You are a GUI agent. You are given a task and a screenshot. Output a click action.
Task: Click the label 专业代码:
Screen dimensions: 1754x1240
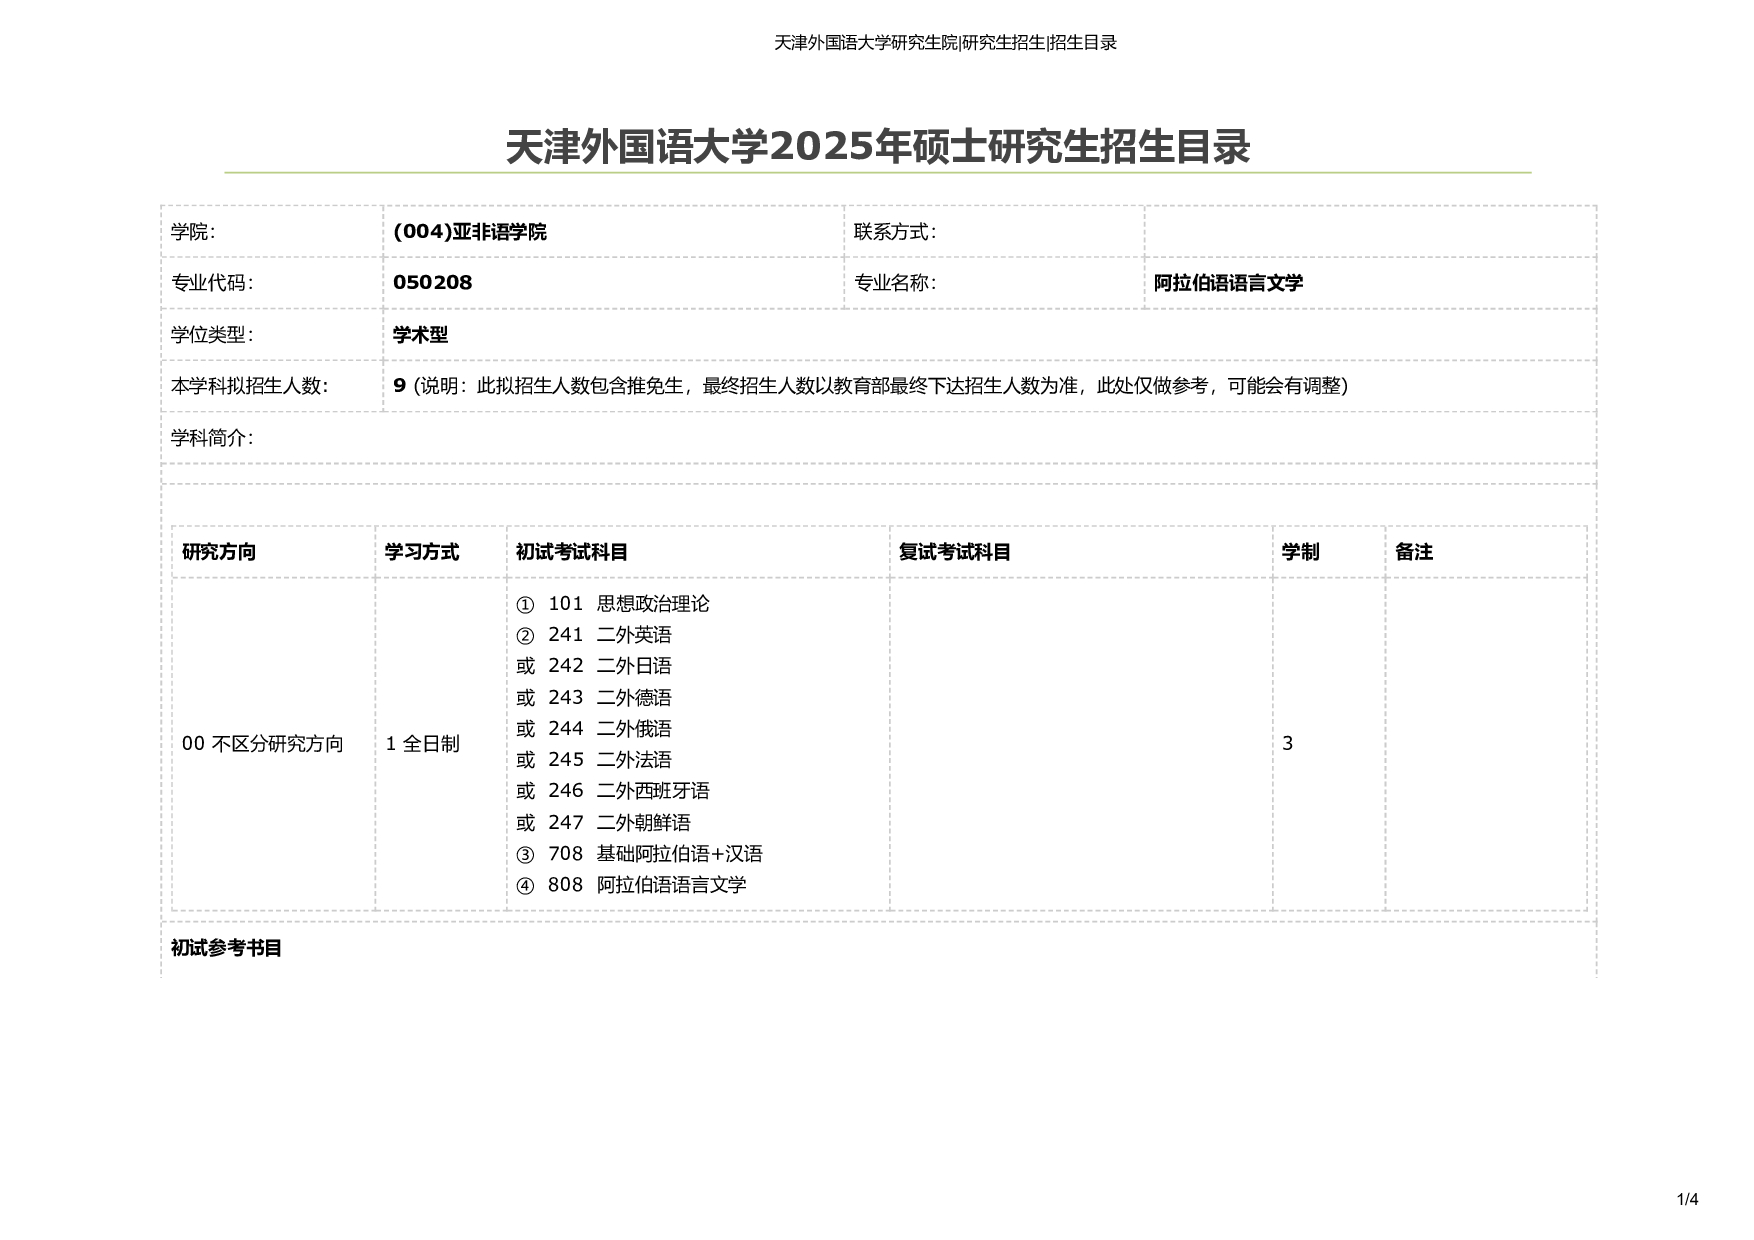click(212, 283)
